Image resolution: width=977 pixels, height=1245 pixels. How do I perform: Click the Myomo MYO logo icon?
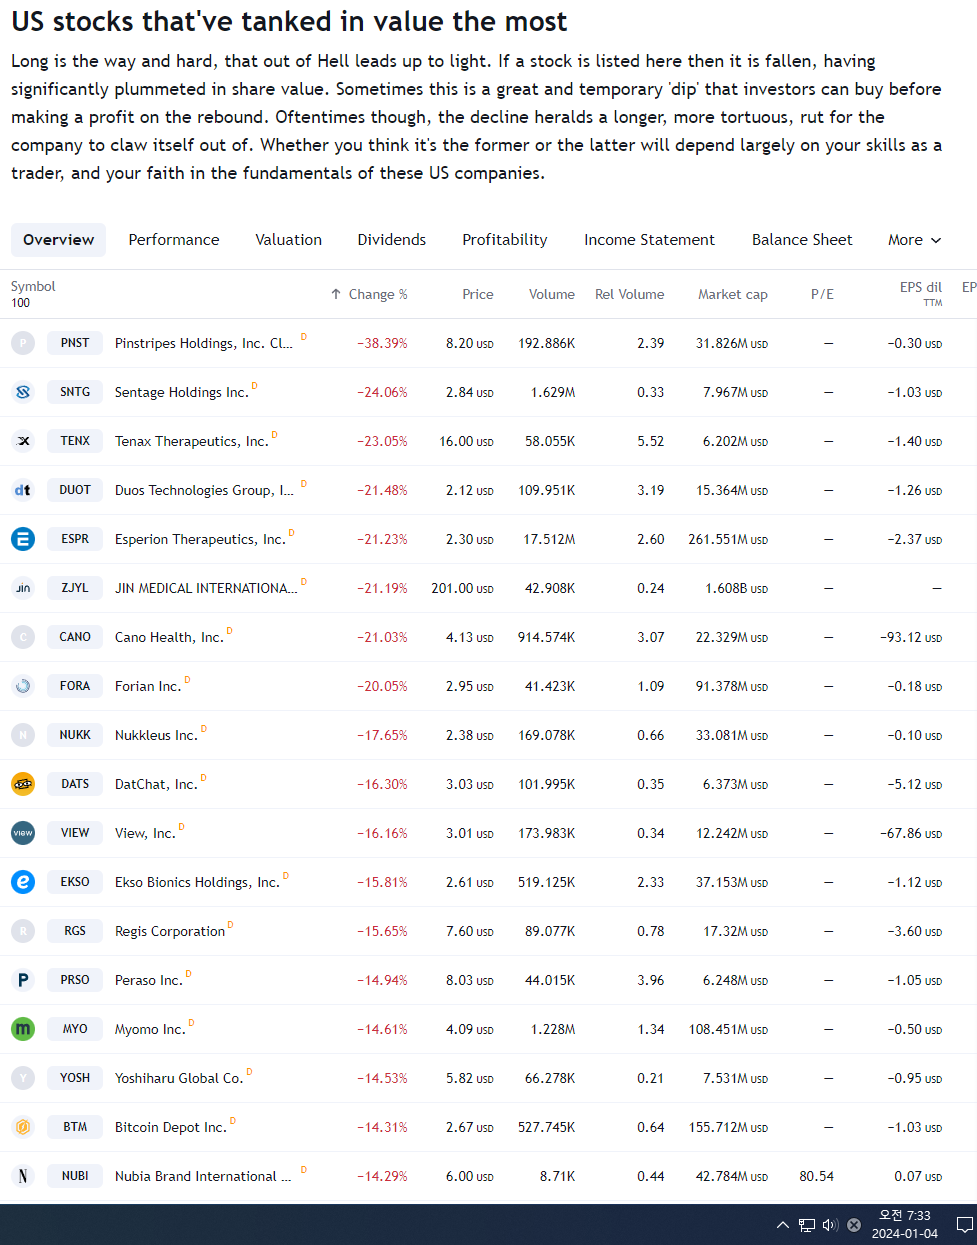(23, 1029)
